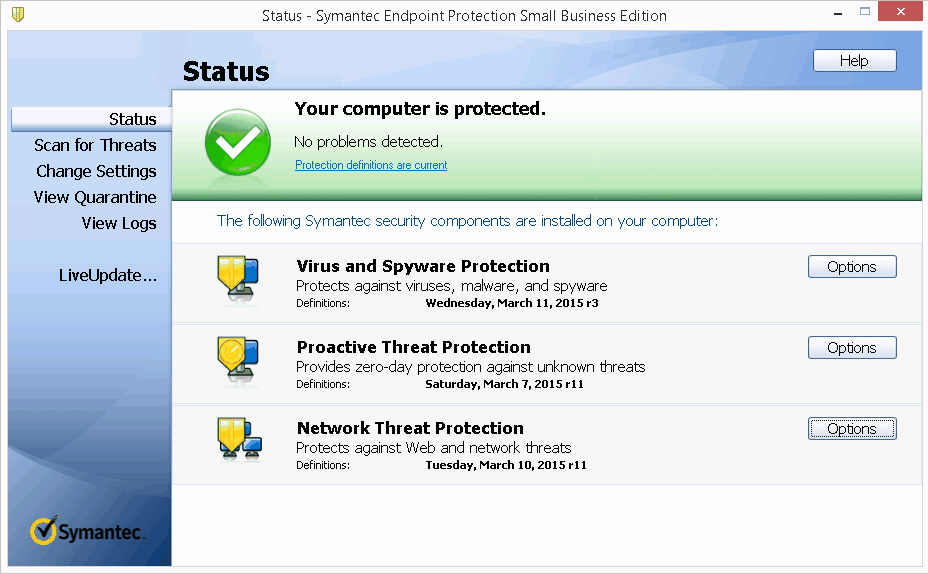Screen dimensions: 928x574
Task: Click the Help button
Action: 854,61
